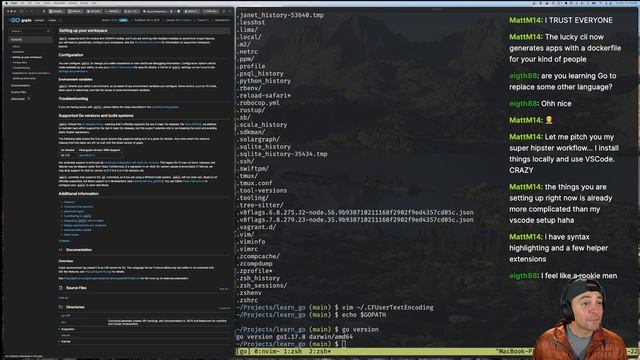Viewport: 640px width, 360px height.
Task: Open the Features link under Additional information
Action: click(x=69, y=202)
